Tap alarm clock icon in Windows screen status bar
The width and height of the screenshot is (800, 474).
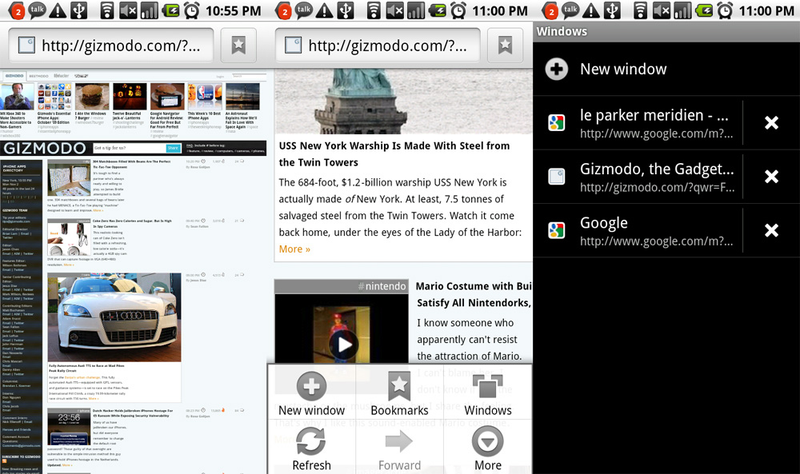[725, 11]
